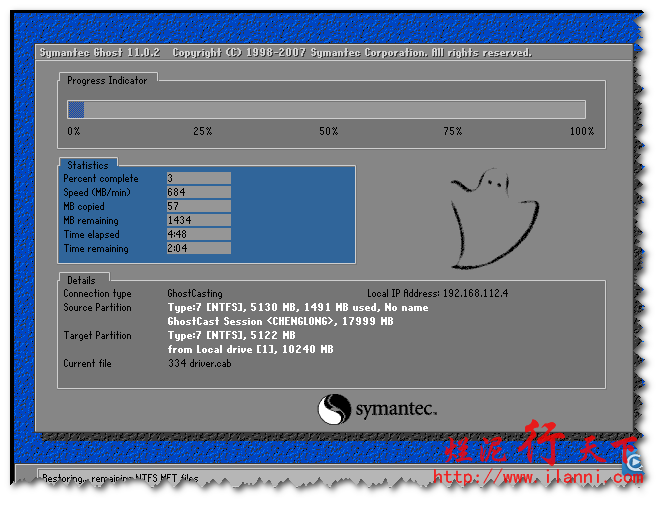Click the 25% progress scale label
Image resolution: width=662 pixels, height=505 pixels.
click(203, 131)
